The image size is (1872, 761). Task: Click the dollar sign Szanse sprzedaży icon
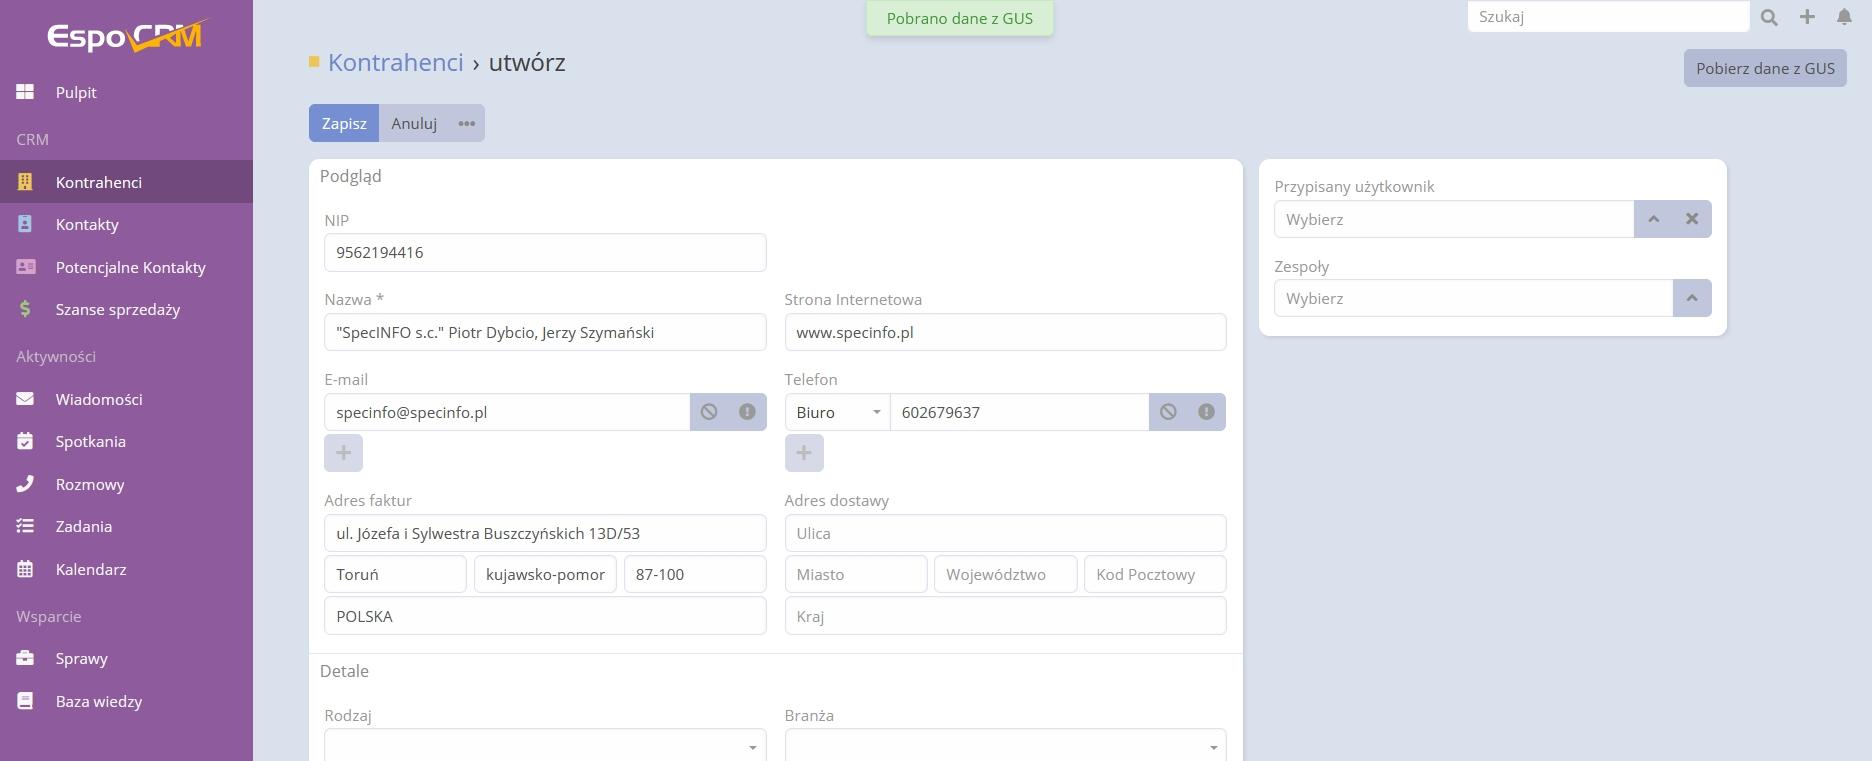[25, 309]
